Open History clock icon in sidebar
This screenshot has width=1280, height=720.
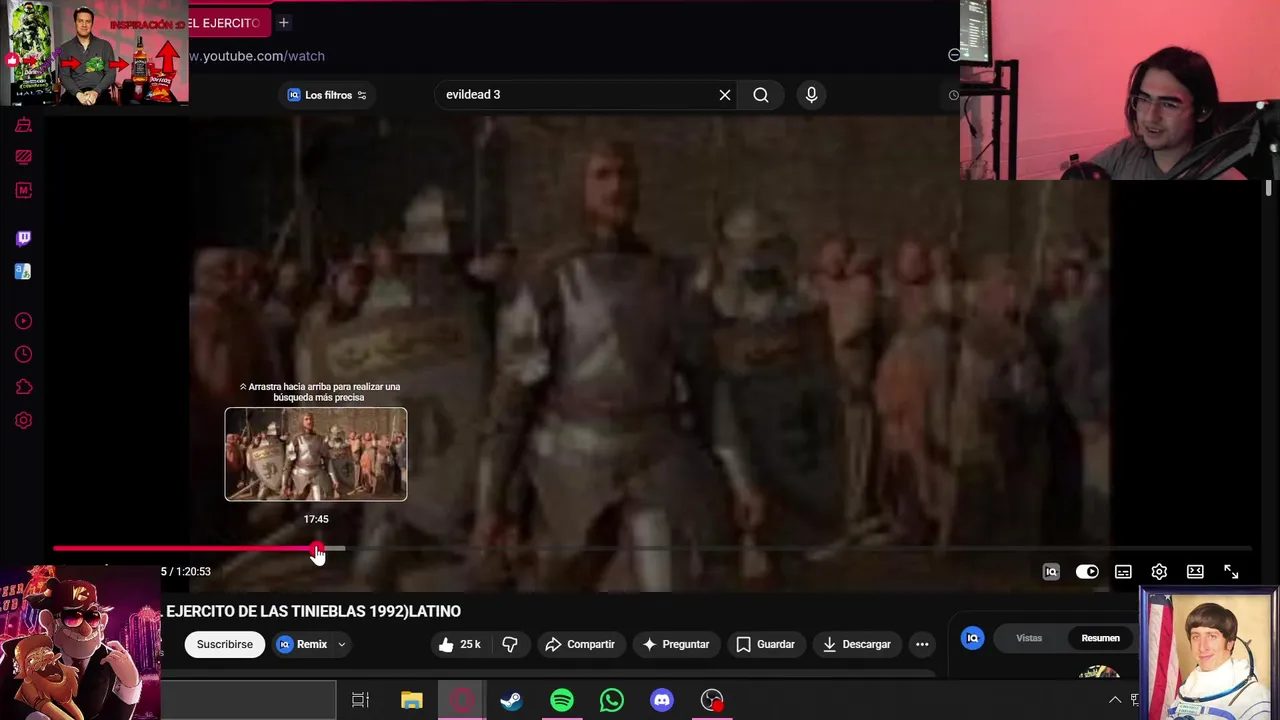pyautogui.click(x=23, y=354)
